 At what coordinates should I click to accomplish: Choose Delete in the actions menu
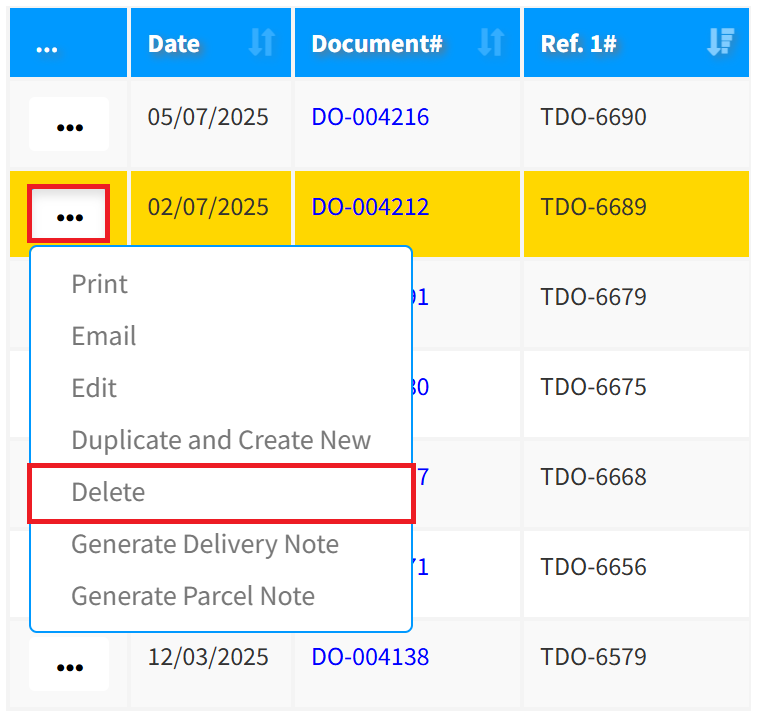click(108, 492)
